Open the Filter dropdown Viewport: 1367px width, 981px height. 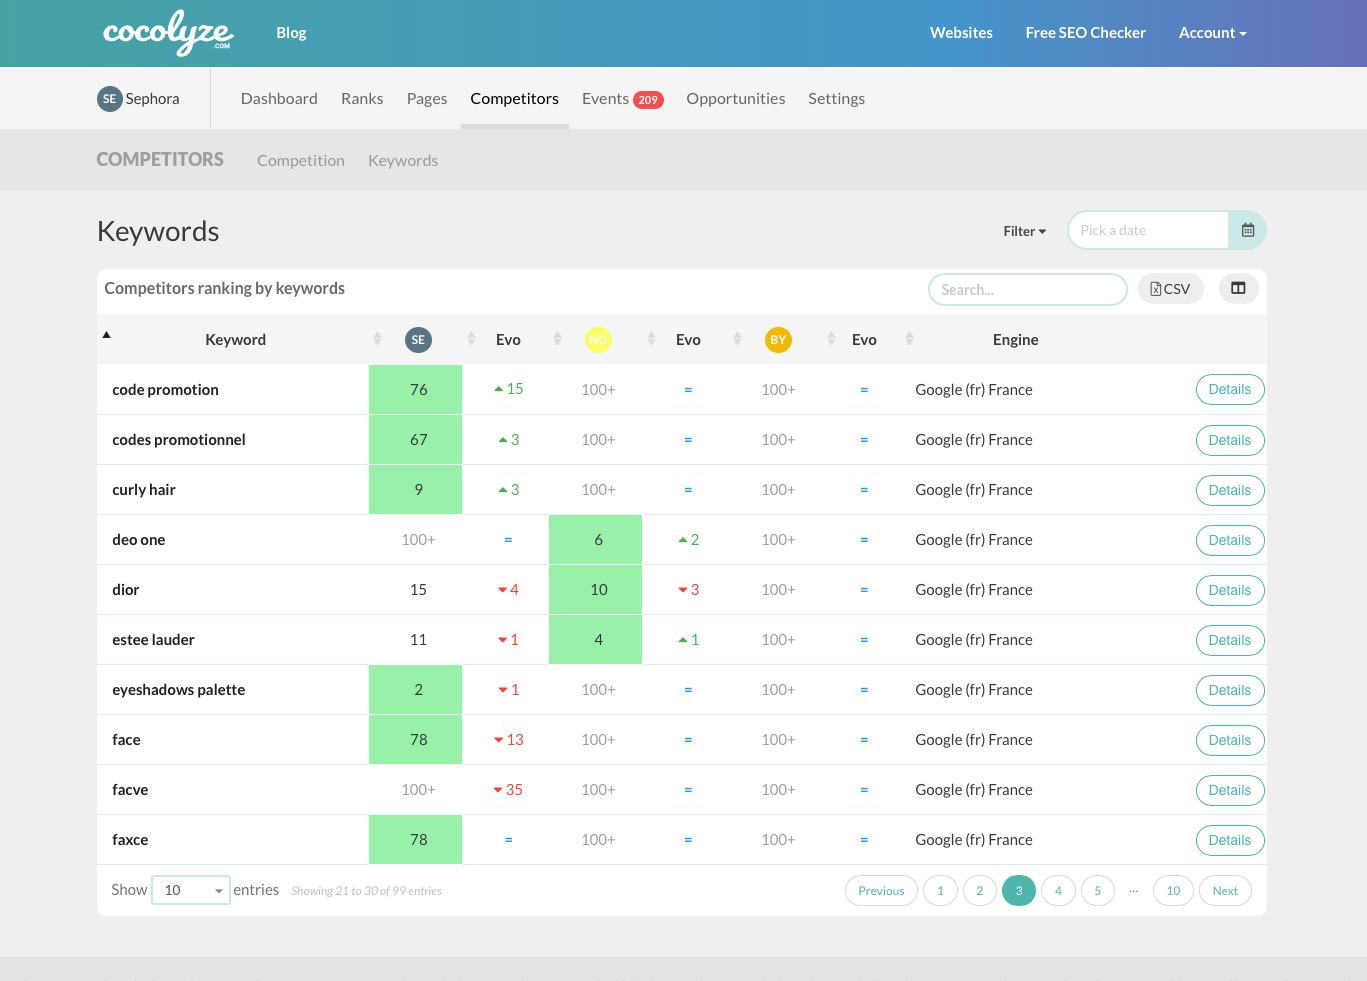click(x=1025, y=231)
